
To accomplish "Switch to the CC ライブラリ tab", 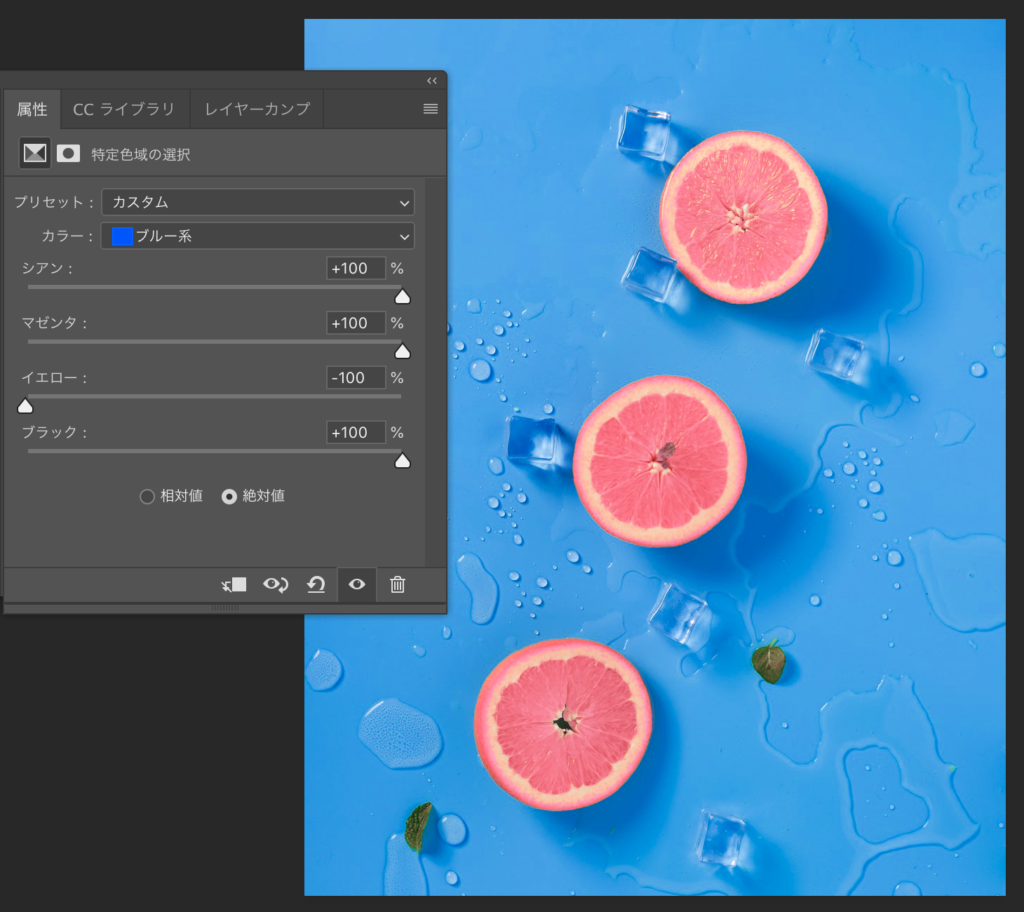I will tap(124, 109).
